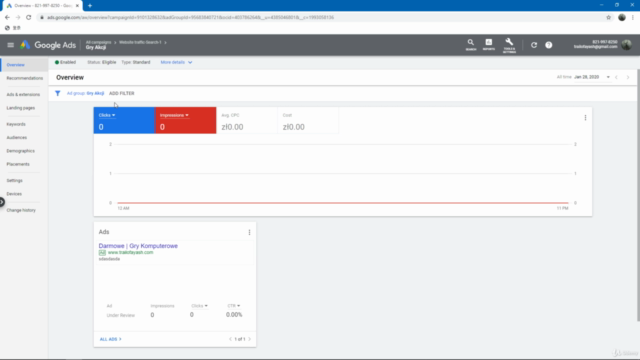Open Landing pages in the sidebar
Screen dimensions: 640x360
21,108
